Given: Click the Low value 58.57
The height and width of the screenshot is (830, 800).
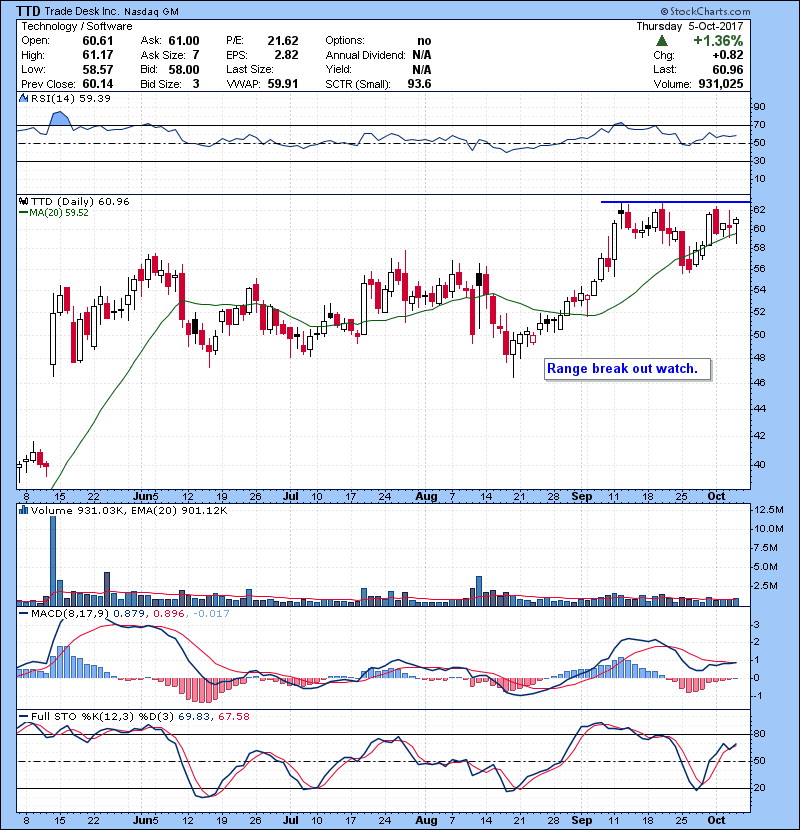Looking at the screenshot, I should [x=98, y=69].
